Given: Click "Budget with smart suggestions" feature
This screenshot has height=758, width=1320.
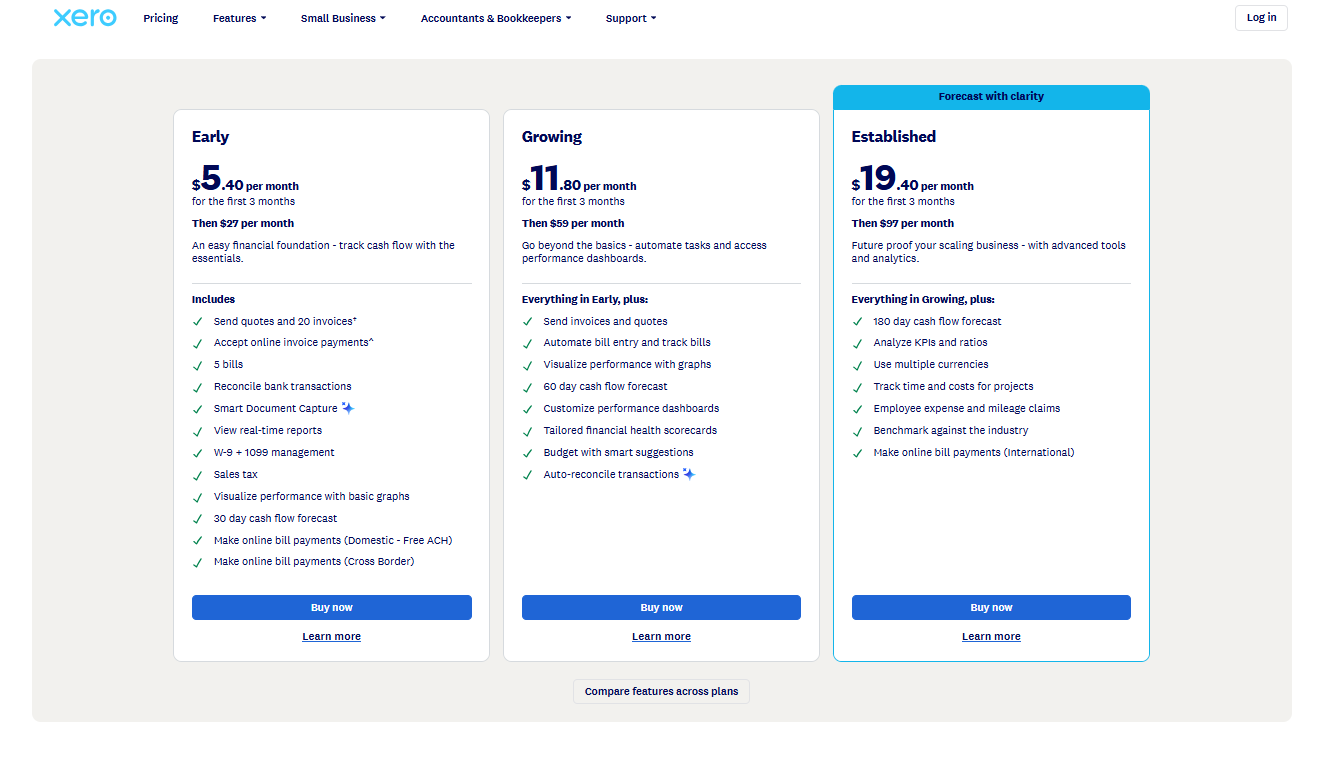Looking at the screenshot, I should click(x=619, y=452).
